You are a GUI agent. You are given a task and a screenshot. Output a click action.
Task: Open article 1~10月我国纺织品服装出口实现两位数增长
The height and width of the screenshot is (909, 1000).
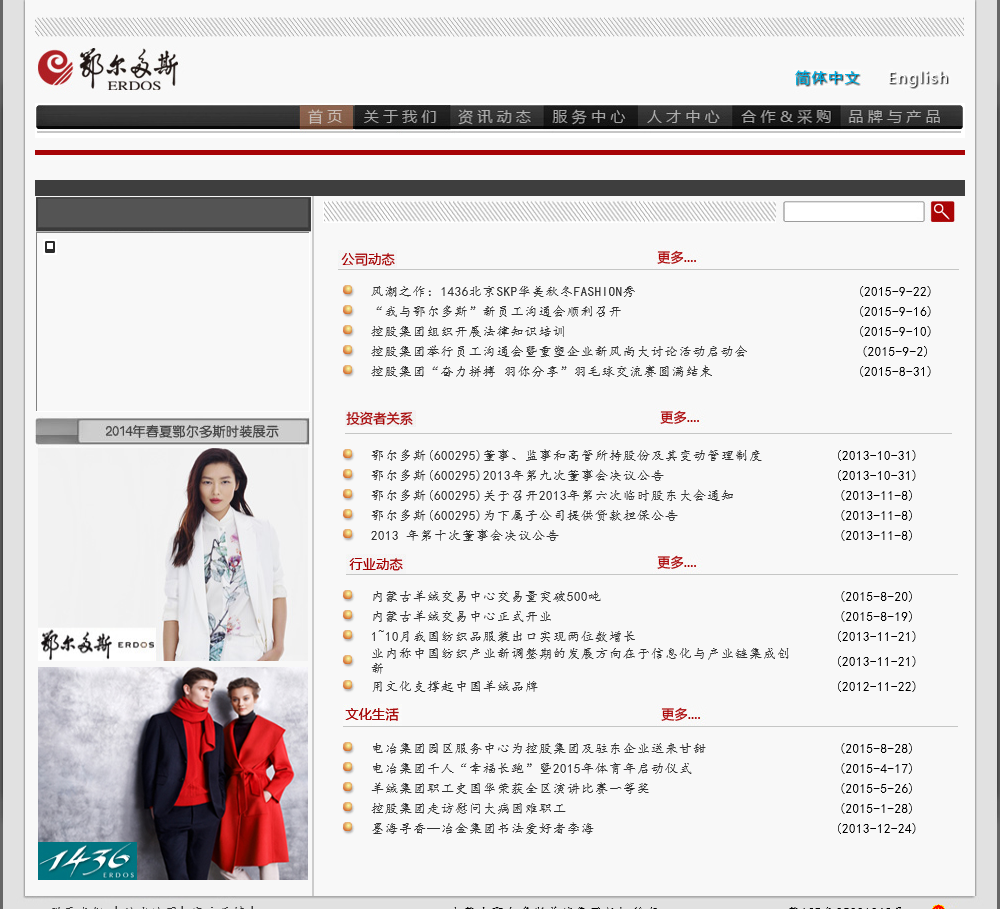point(503,636)
